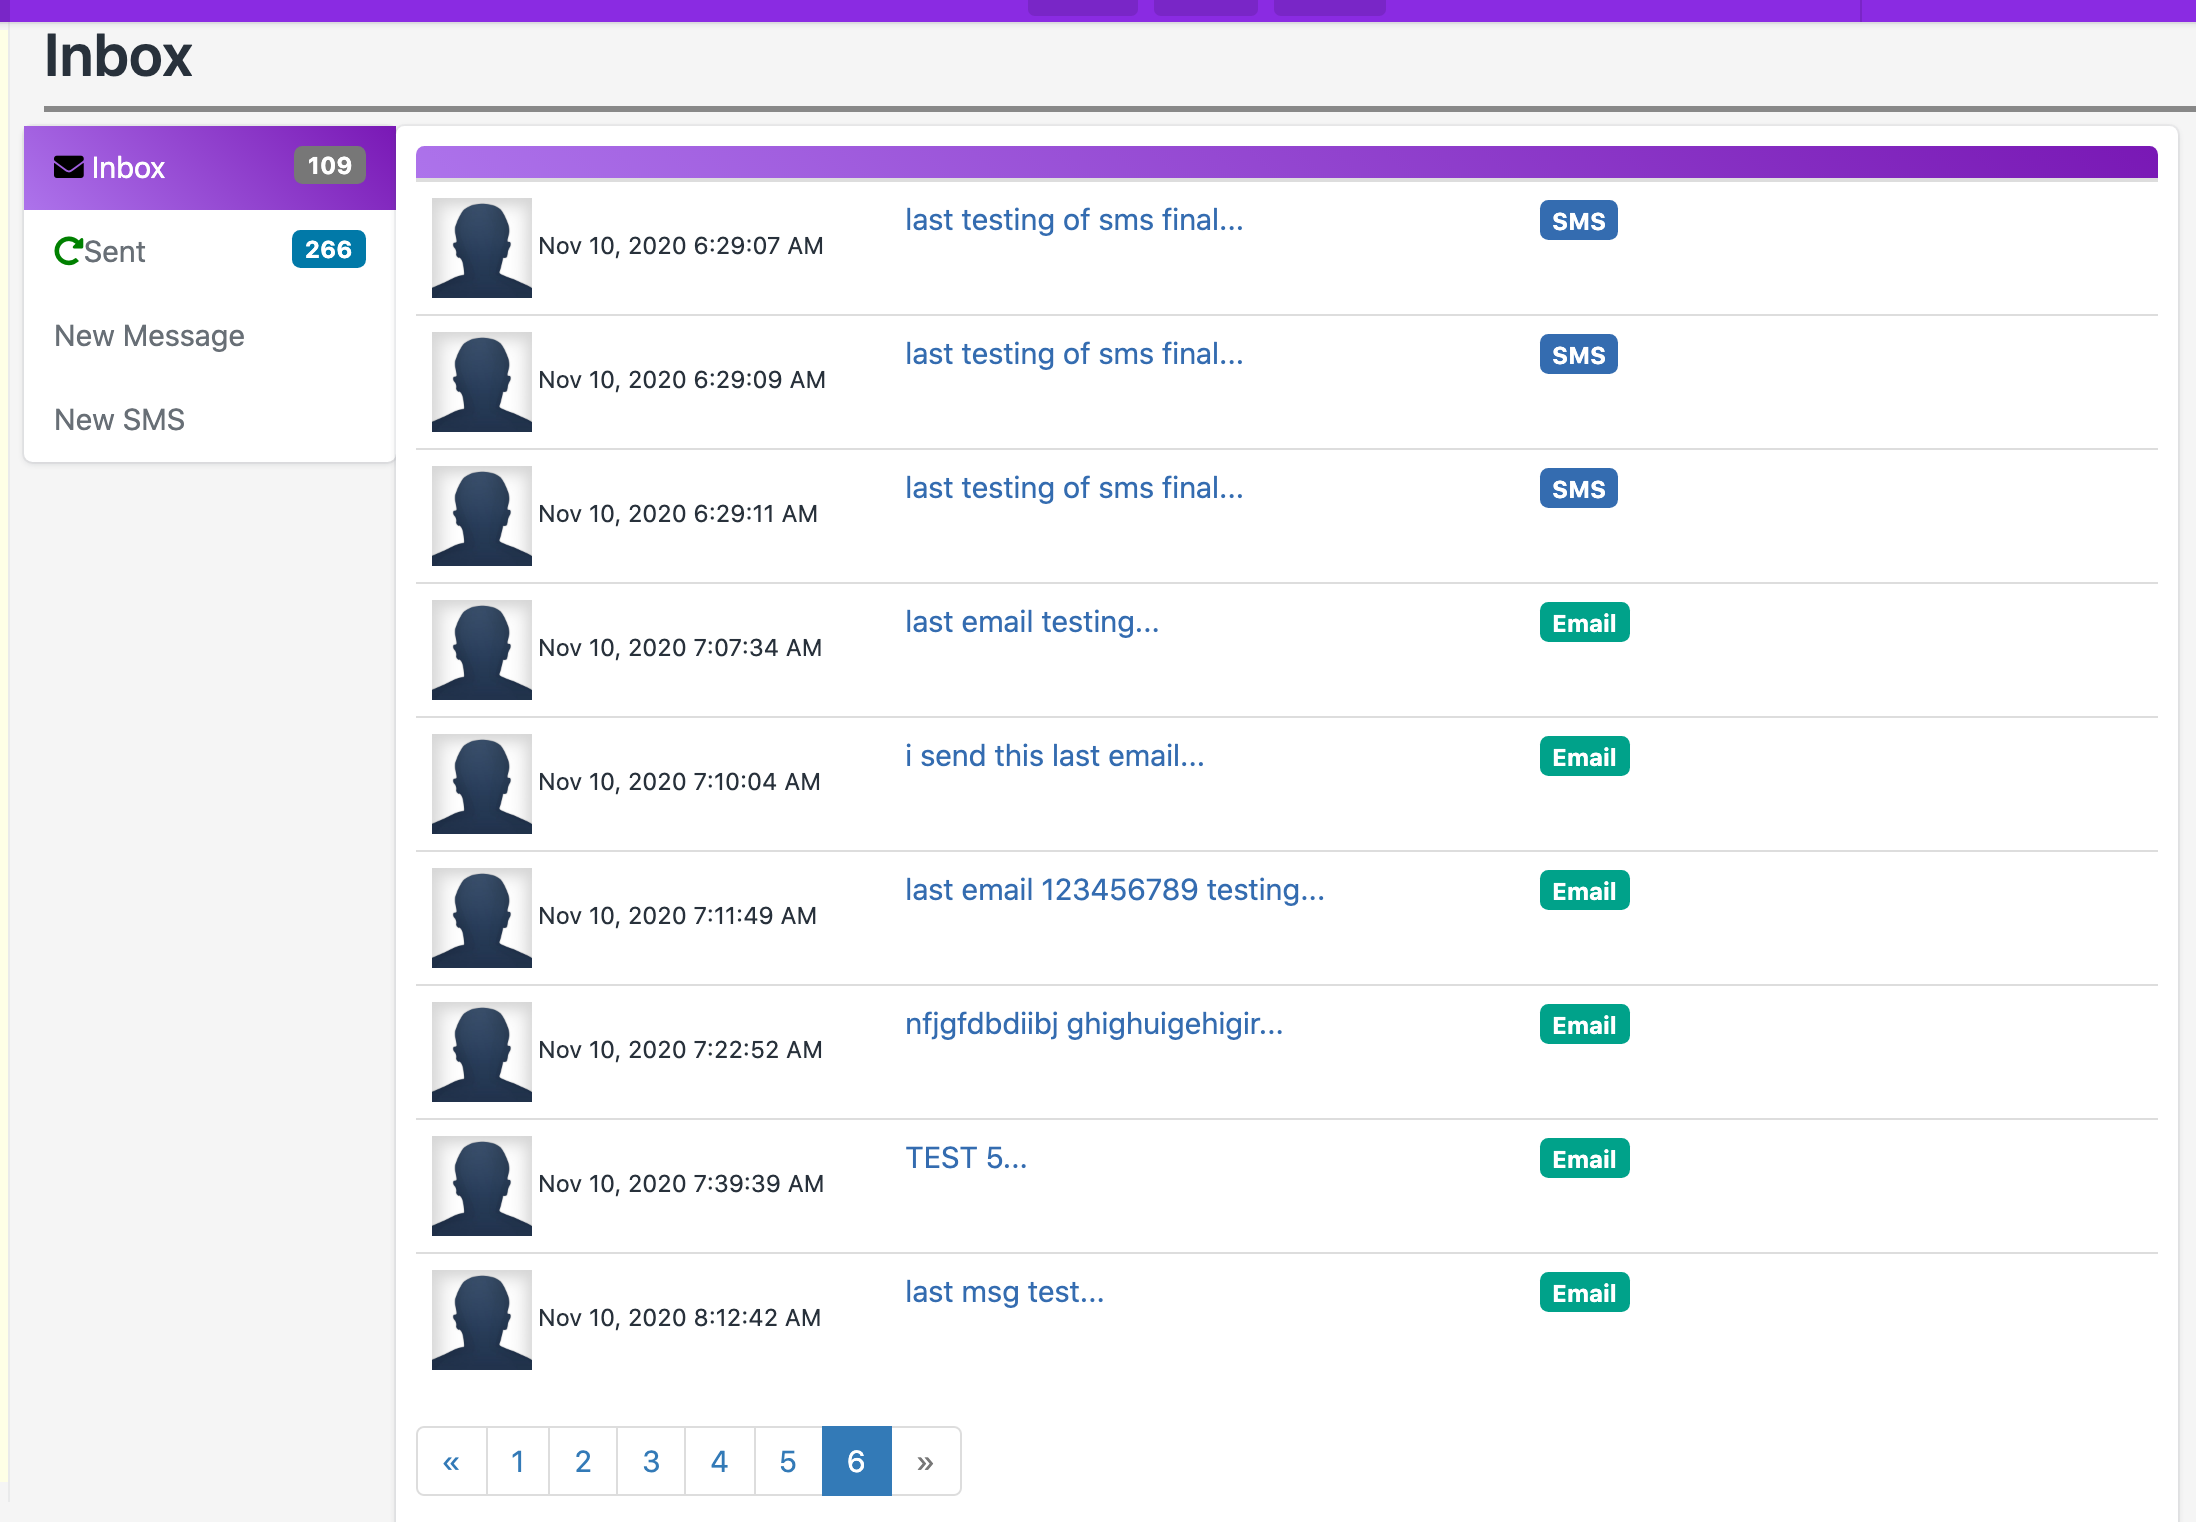The height and width of the screenshot is (1522, 2196).
Task: Open the 'last email 123456789 testing...' message
Action: 1114,890
